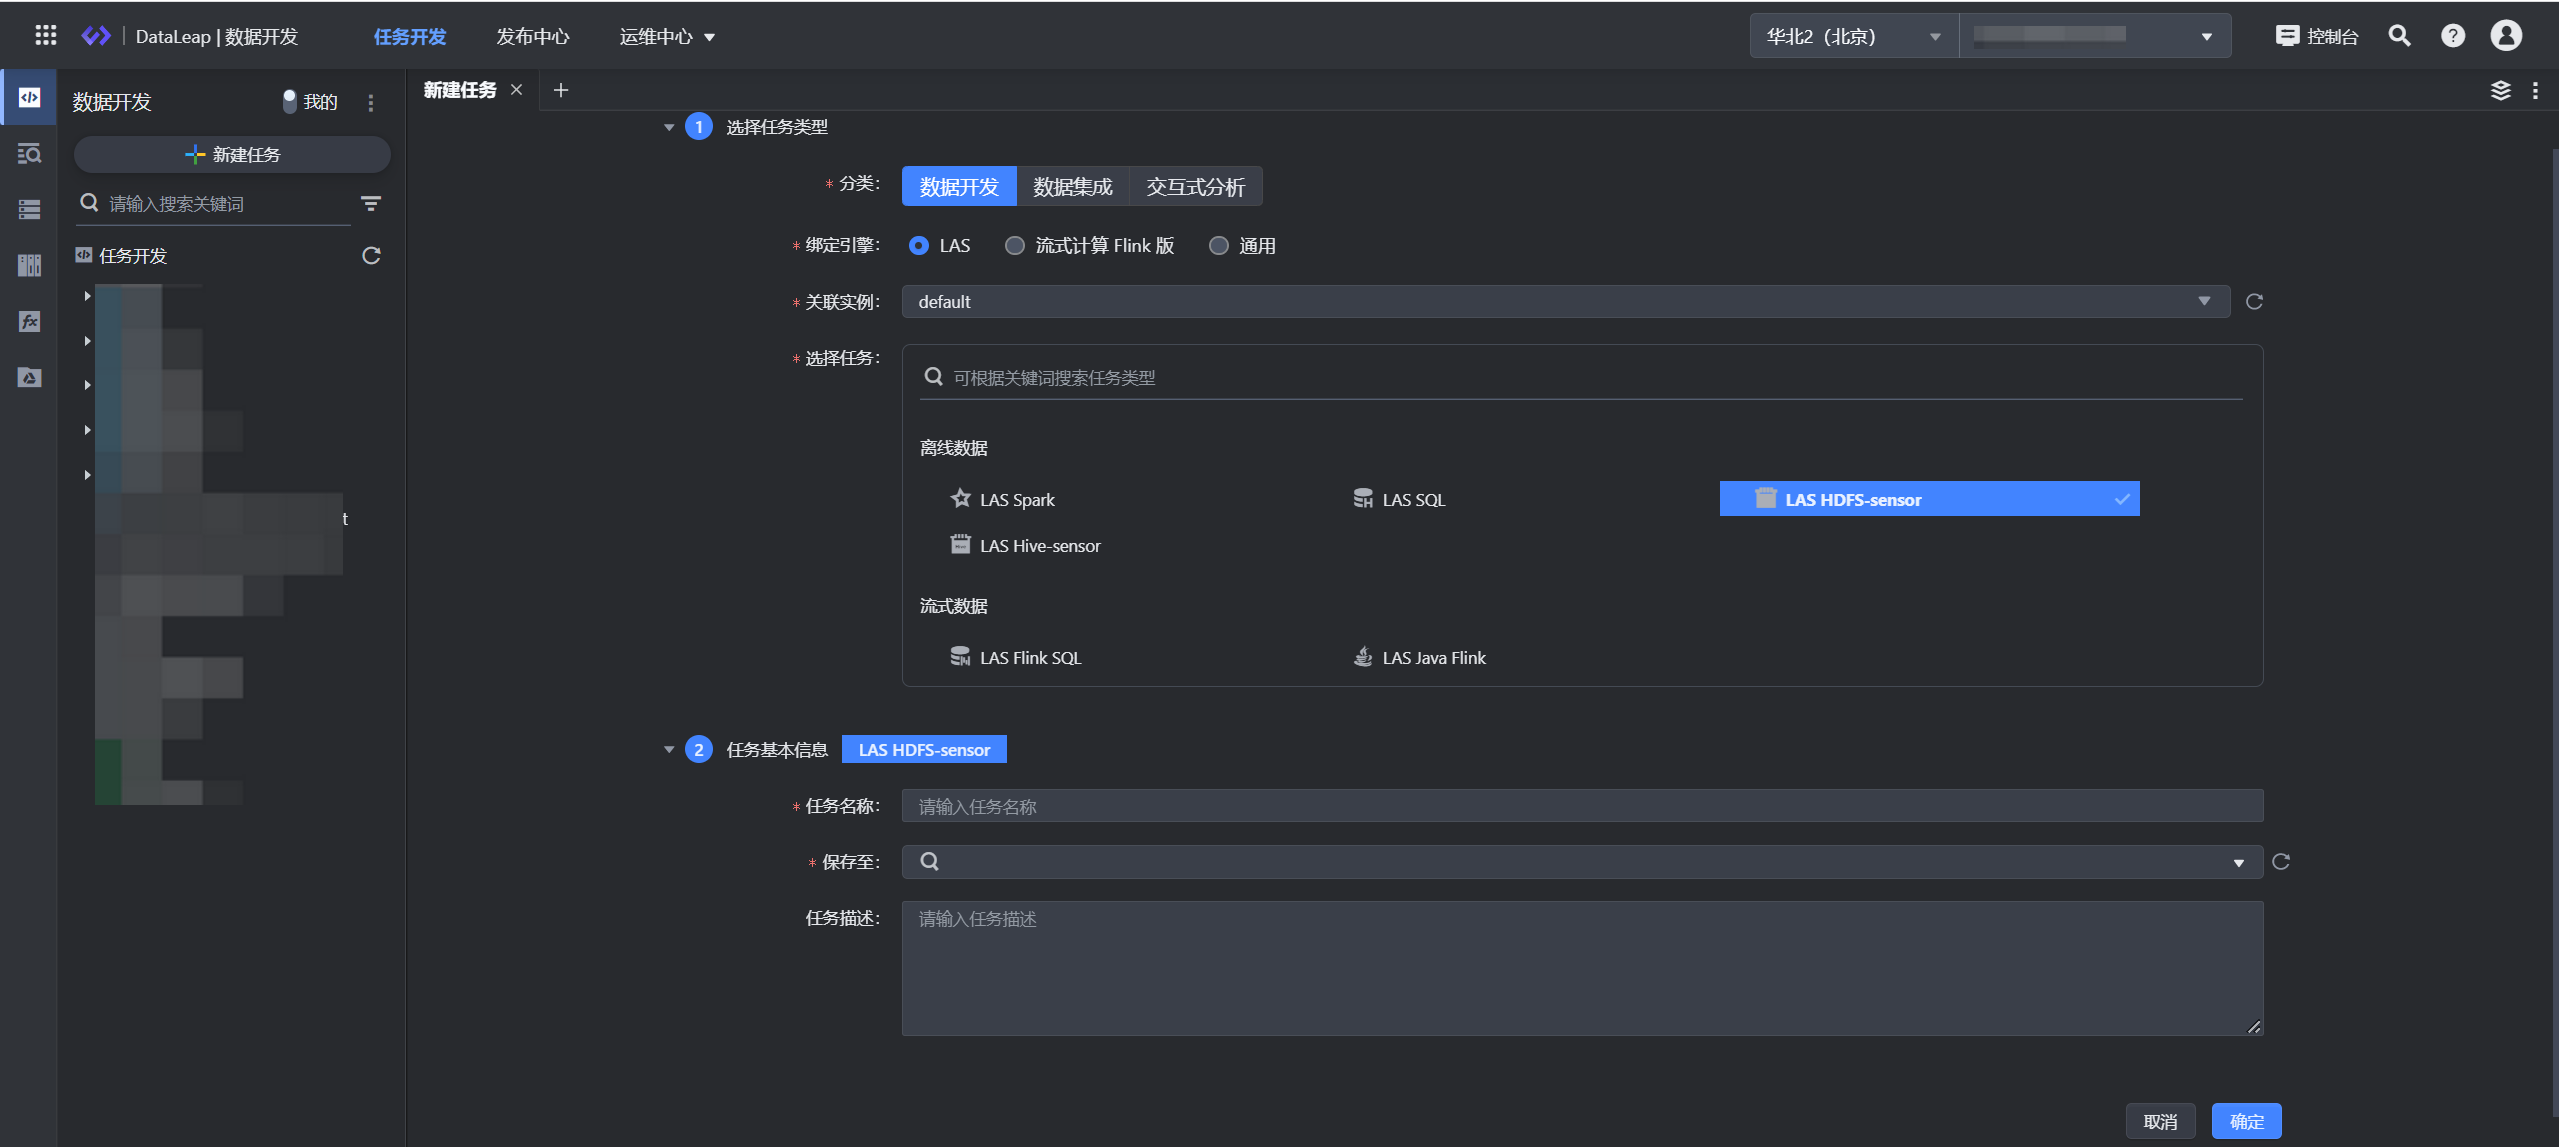
Task: Open the function fx sidebar icon
Action: (x=29, y=321)
